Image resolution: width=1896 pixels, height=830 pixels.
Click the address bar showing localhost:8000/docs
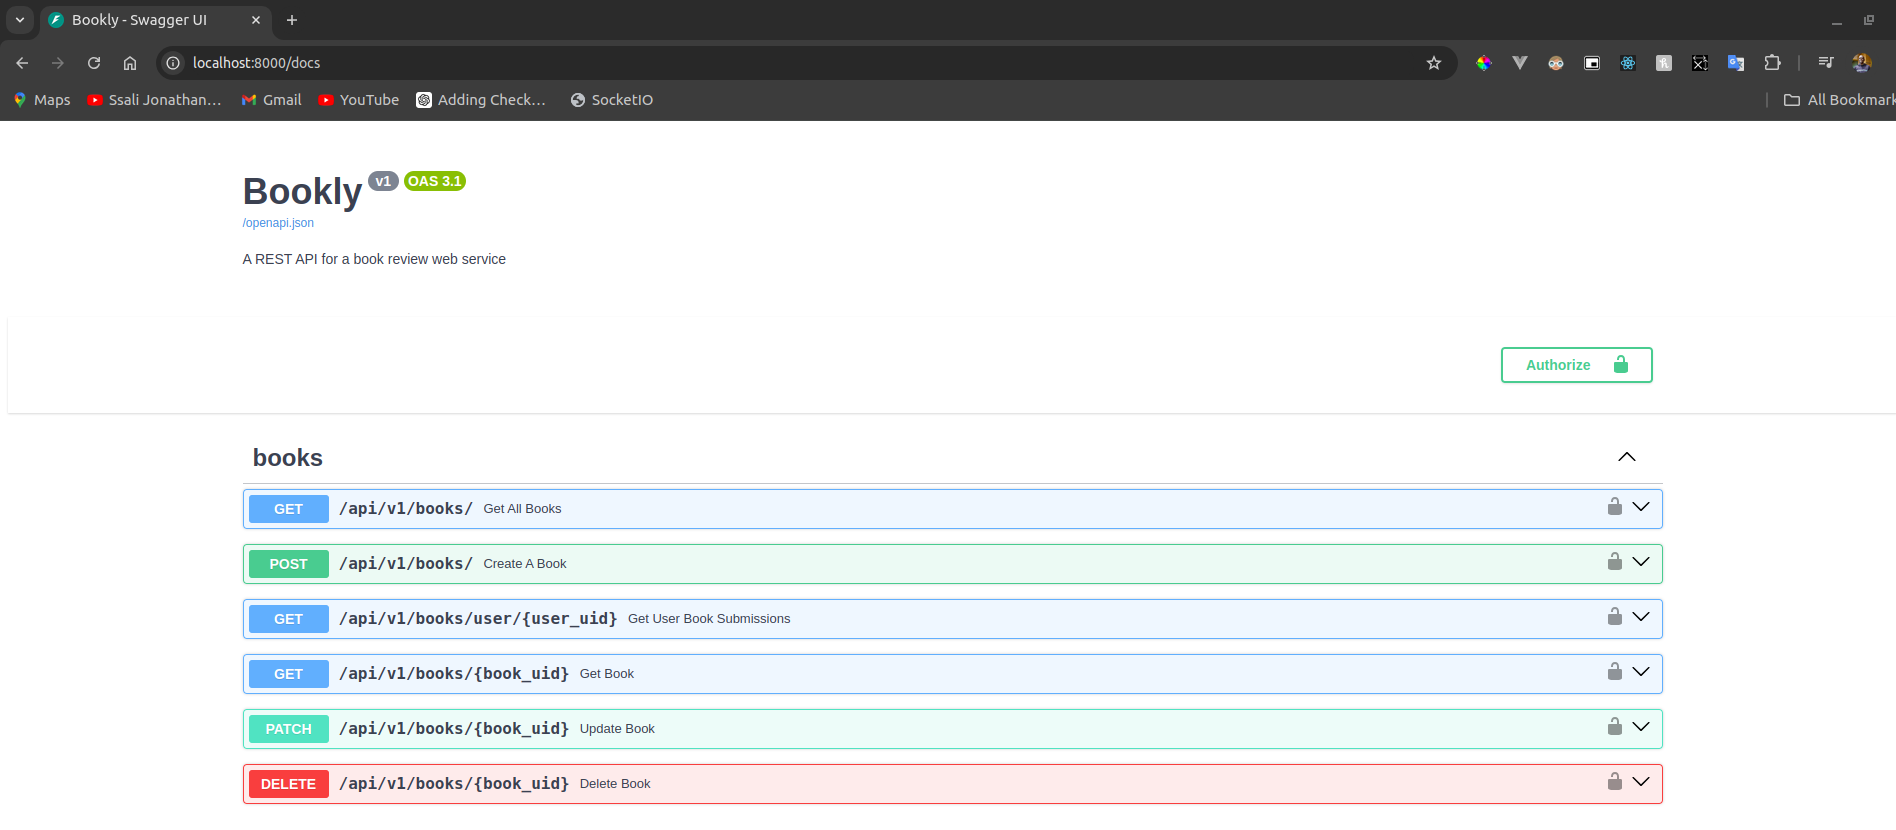tap(700, 63)
